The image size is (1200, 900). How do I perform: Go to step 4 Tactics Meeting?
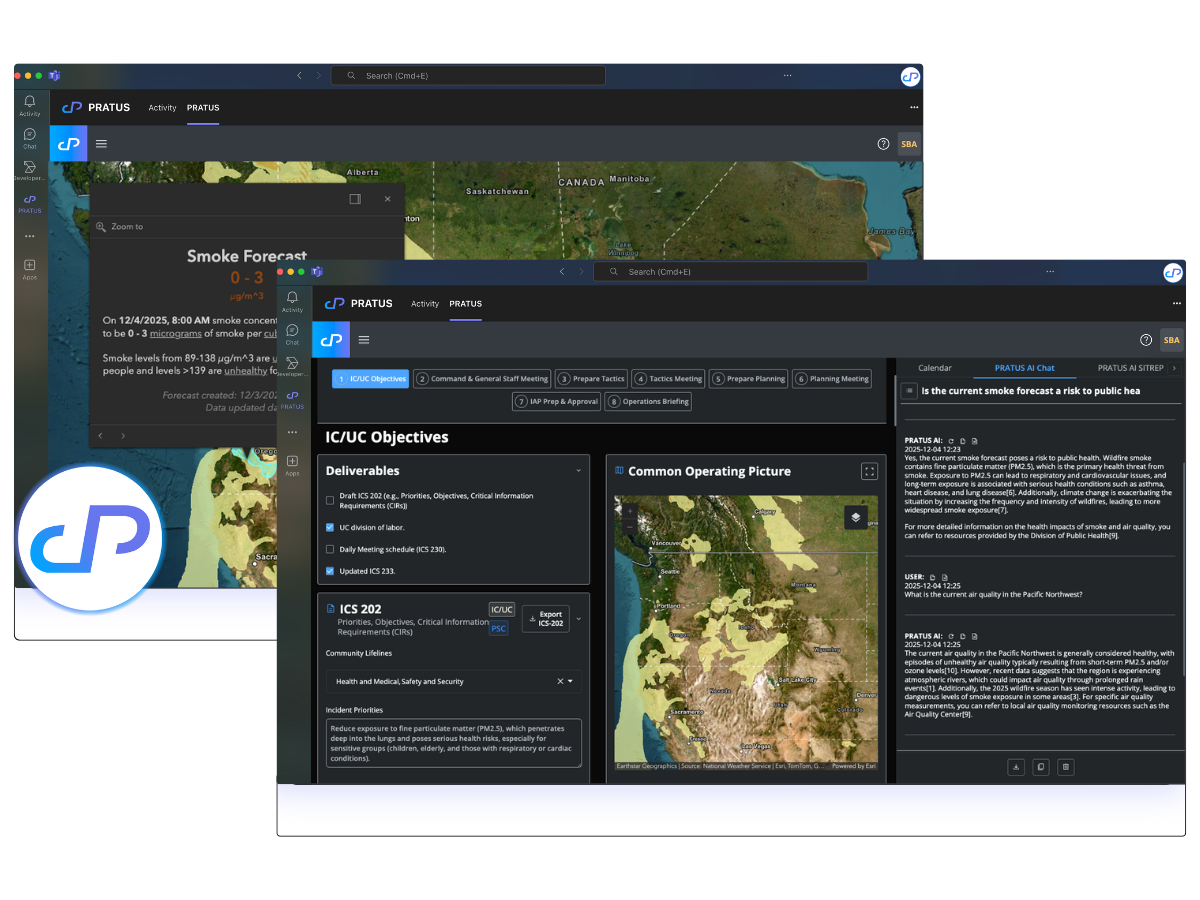tap(669, 379)
